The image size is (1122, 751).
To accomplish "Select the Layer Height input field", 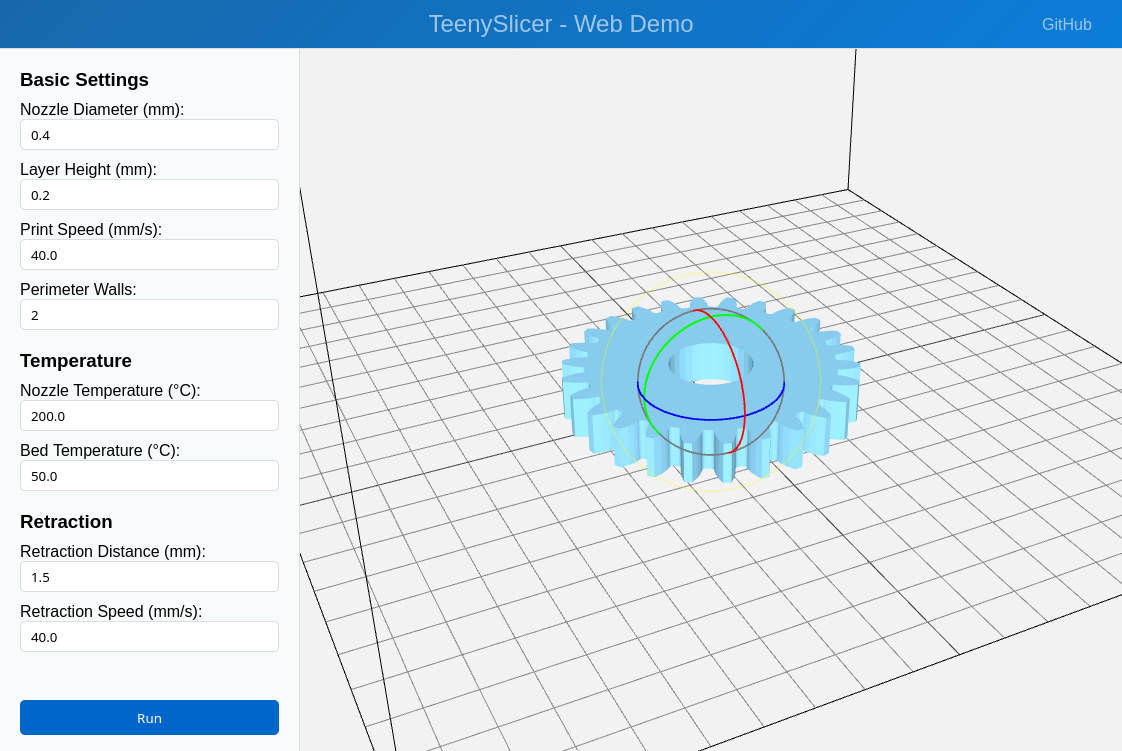I will tap(149, 195).
